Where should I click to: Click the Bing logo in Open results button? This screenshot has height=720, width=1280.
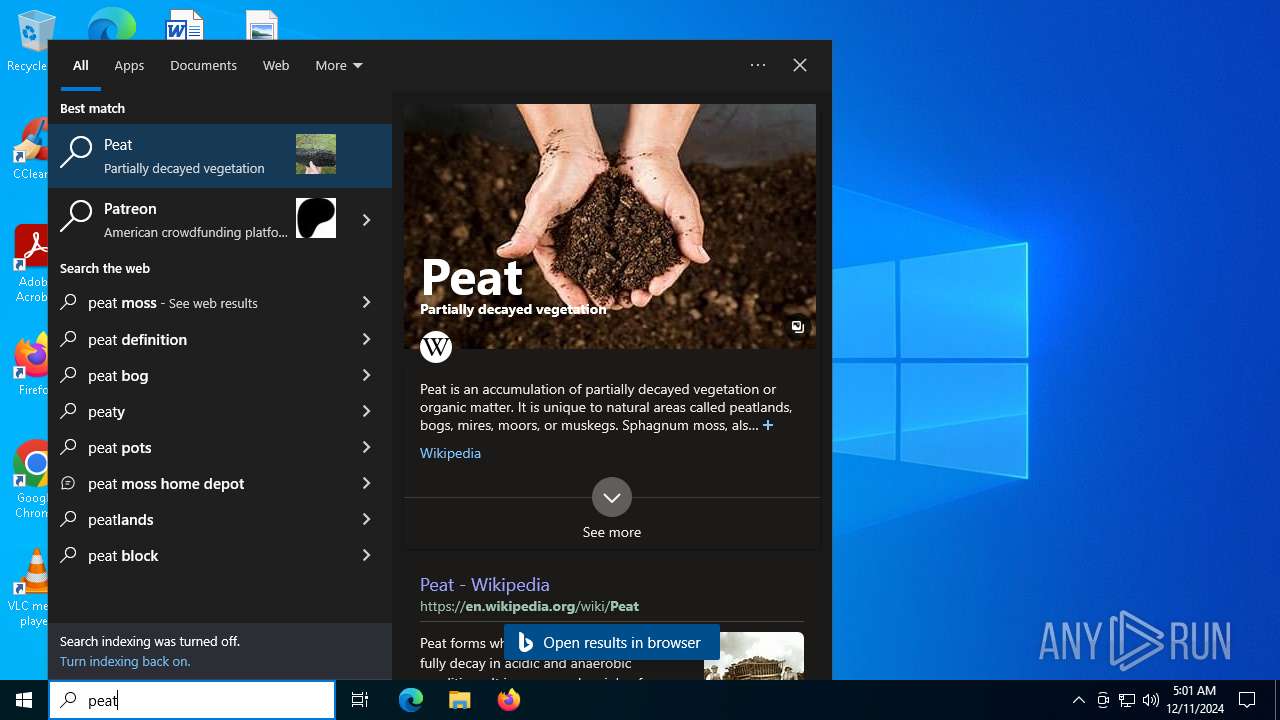[x=526, y=643]
